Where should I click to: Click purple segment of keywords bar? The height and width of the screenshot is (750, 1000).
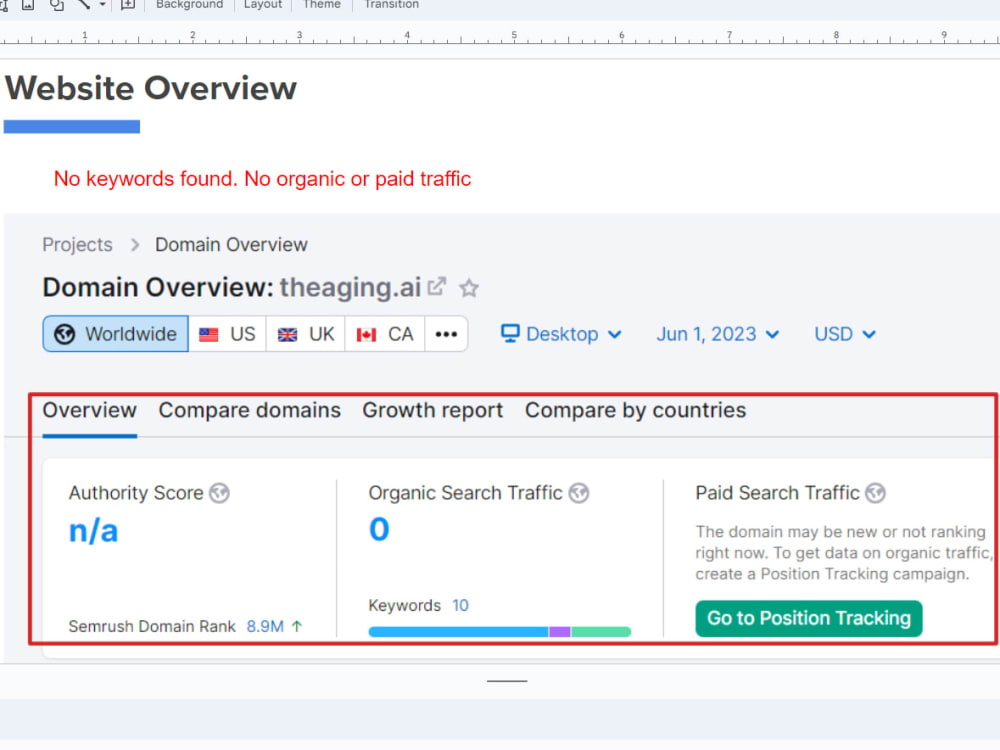559,631
